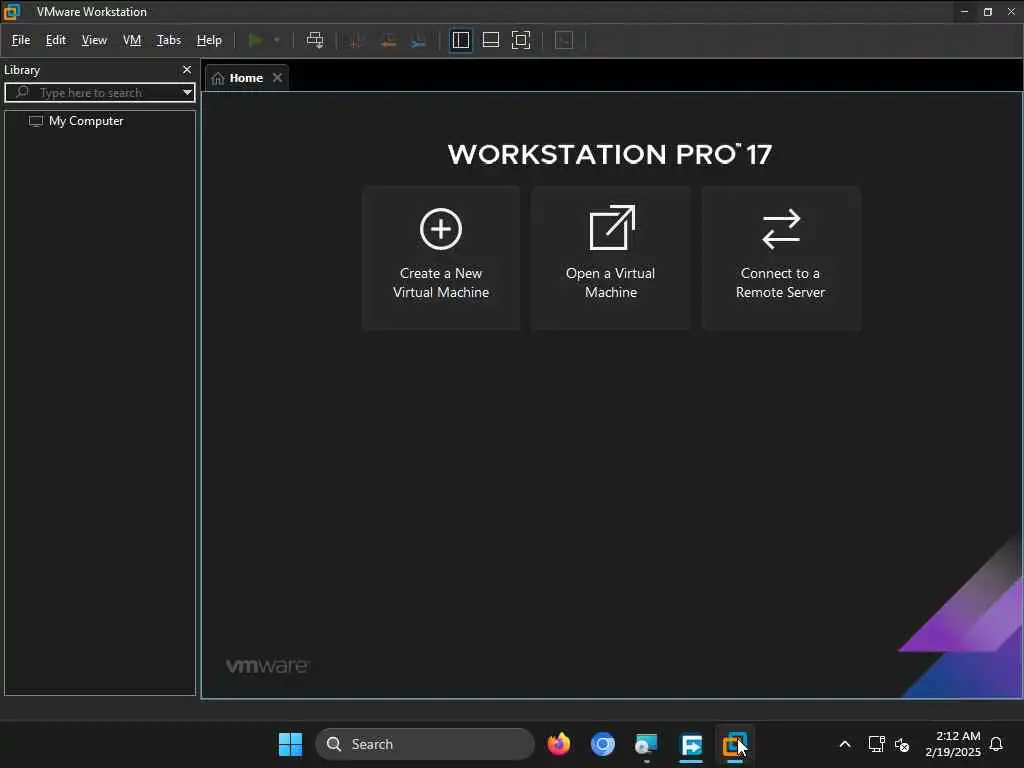Click Open a Virtual Machine
This screenshot has width=1024, height=768.
611,258
